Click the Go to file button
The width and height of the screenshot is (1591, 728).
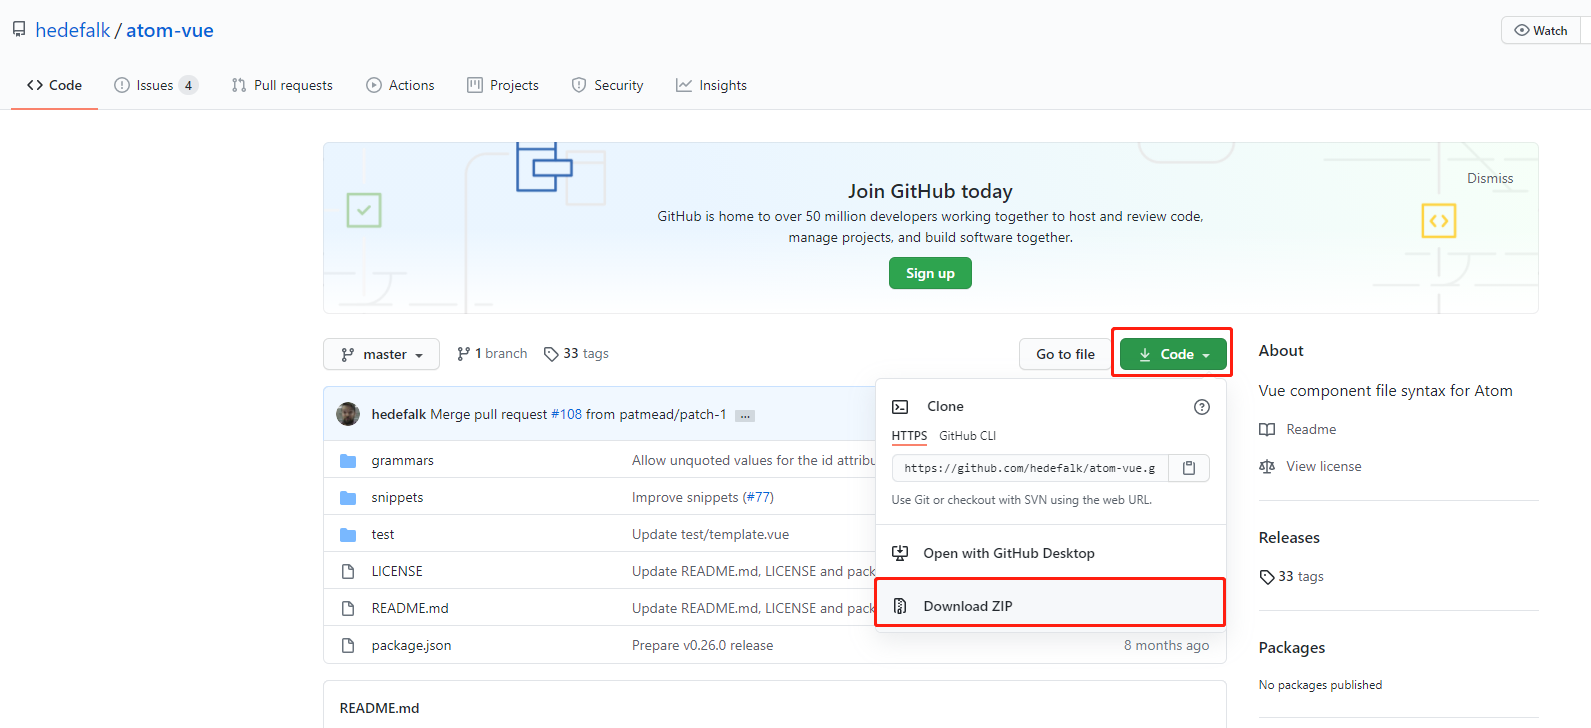(x=1065, y=354)
